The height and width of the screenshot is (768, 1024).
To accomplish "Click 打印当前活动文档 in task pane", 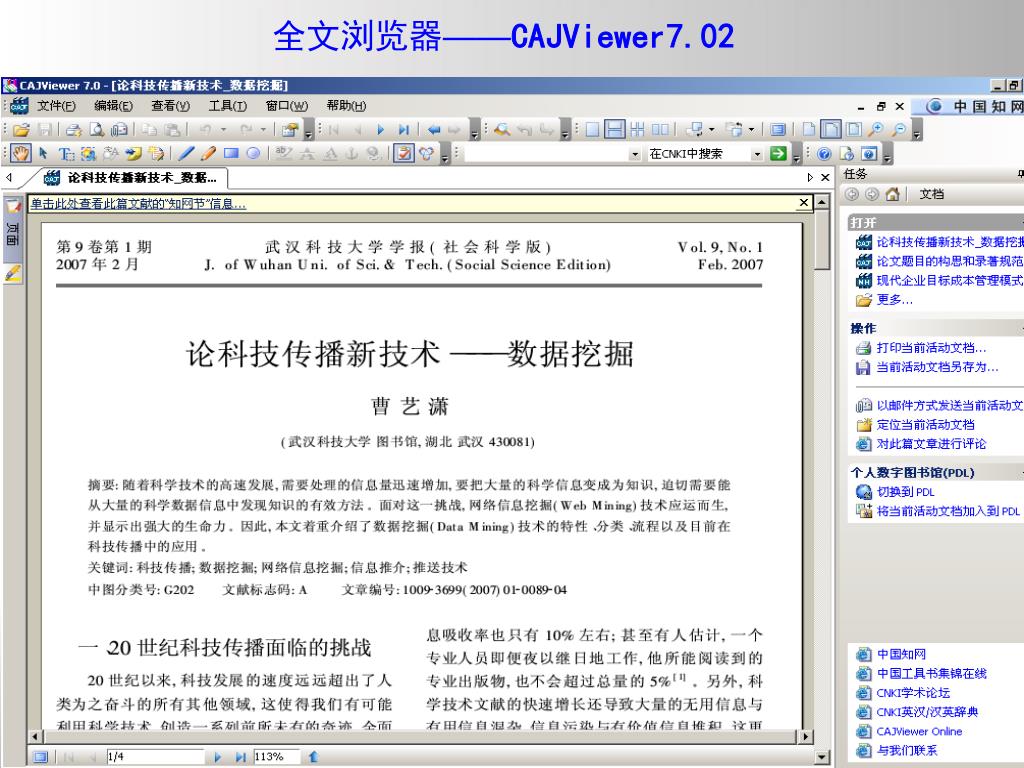I will [931, 347].
